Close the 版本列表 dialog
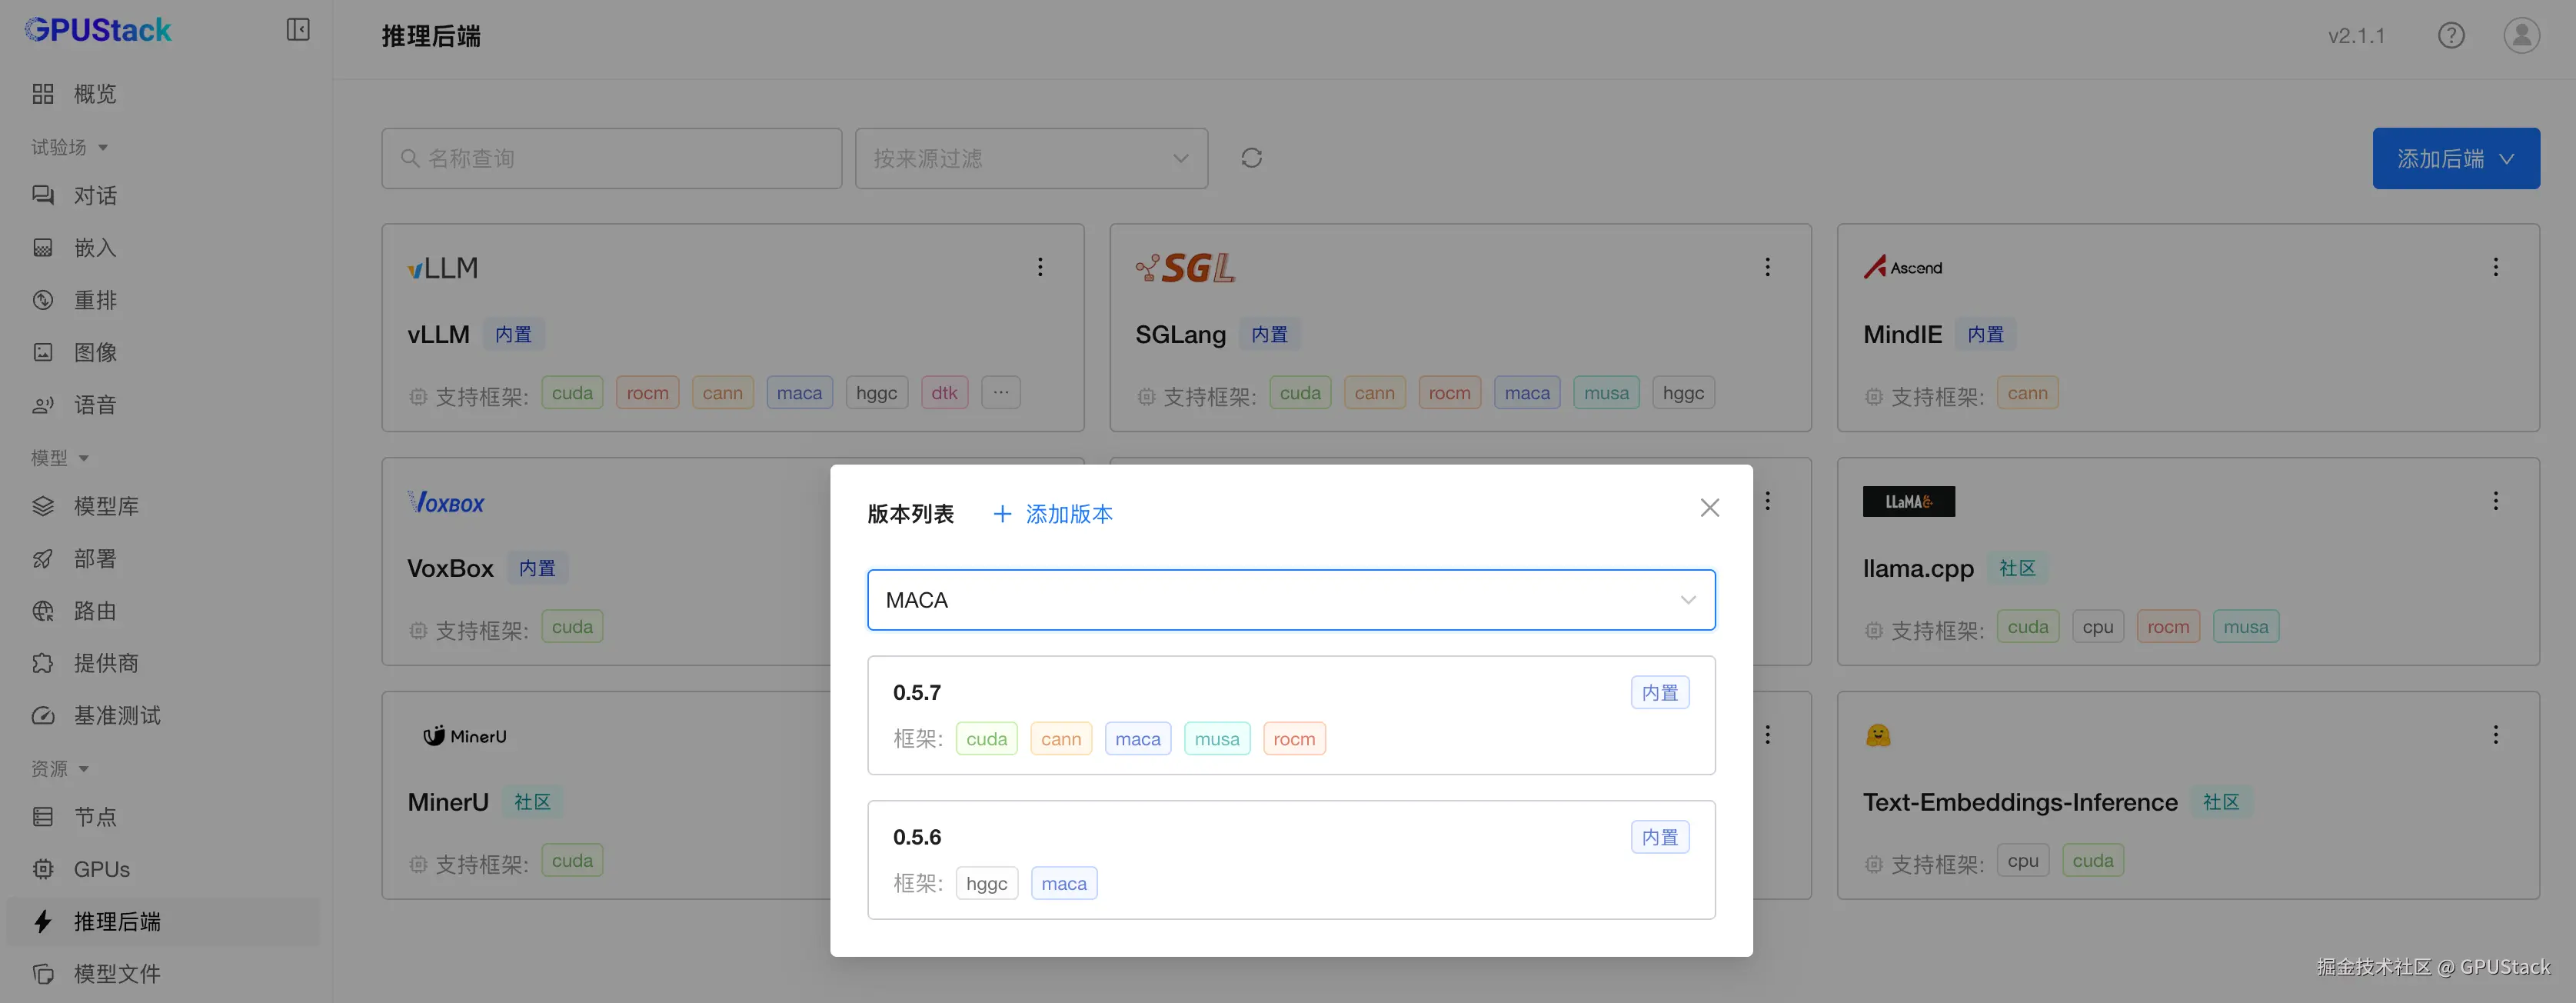2576x1003 pixels. [x=1709, y=508]
